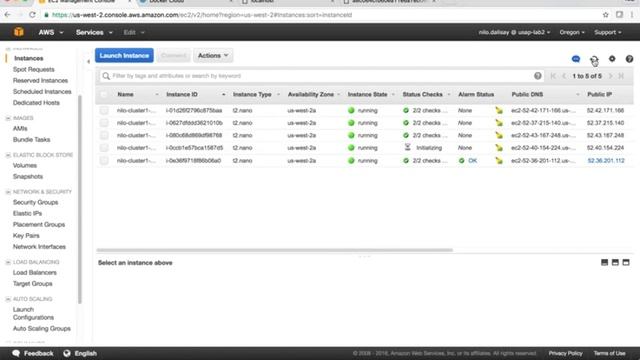Viewport: 640px width, 360px height.
Task: Go to previous page of results
Action: 564,76
